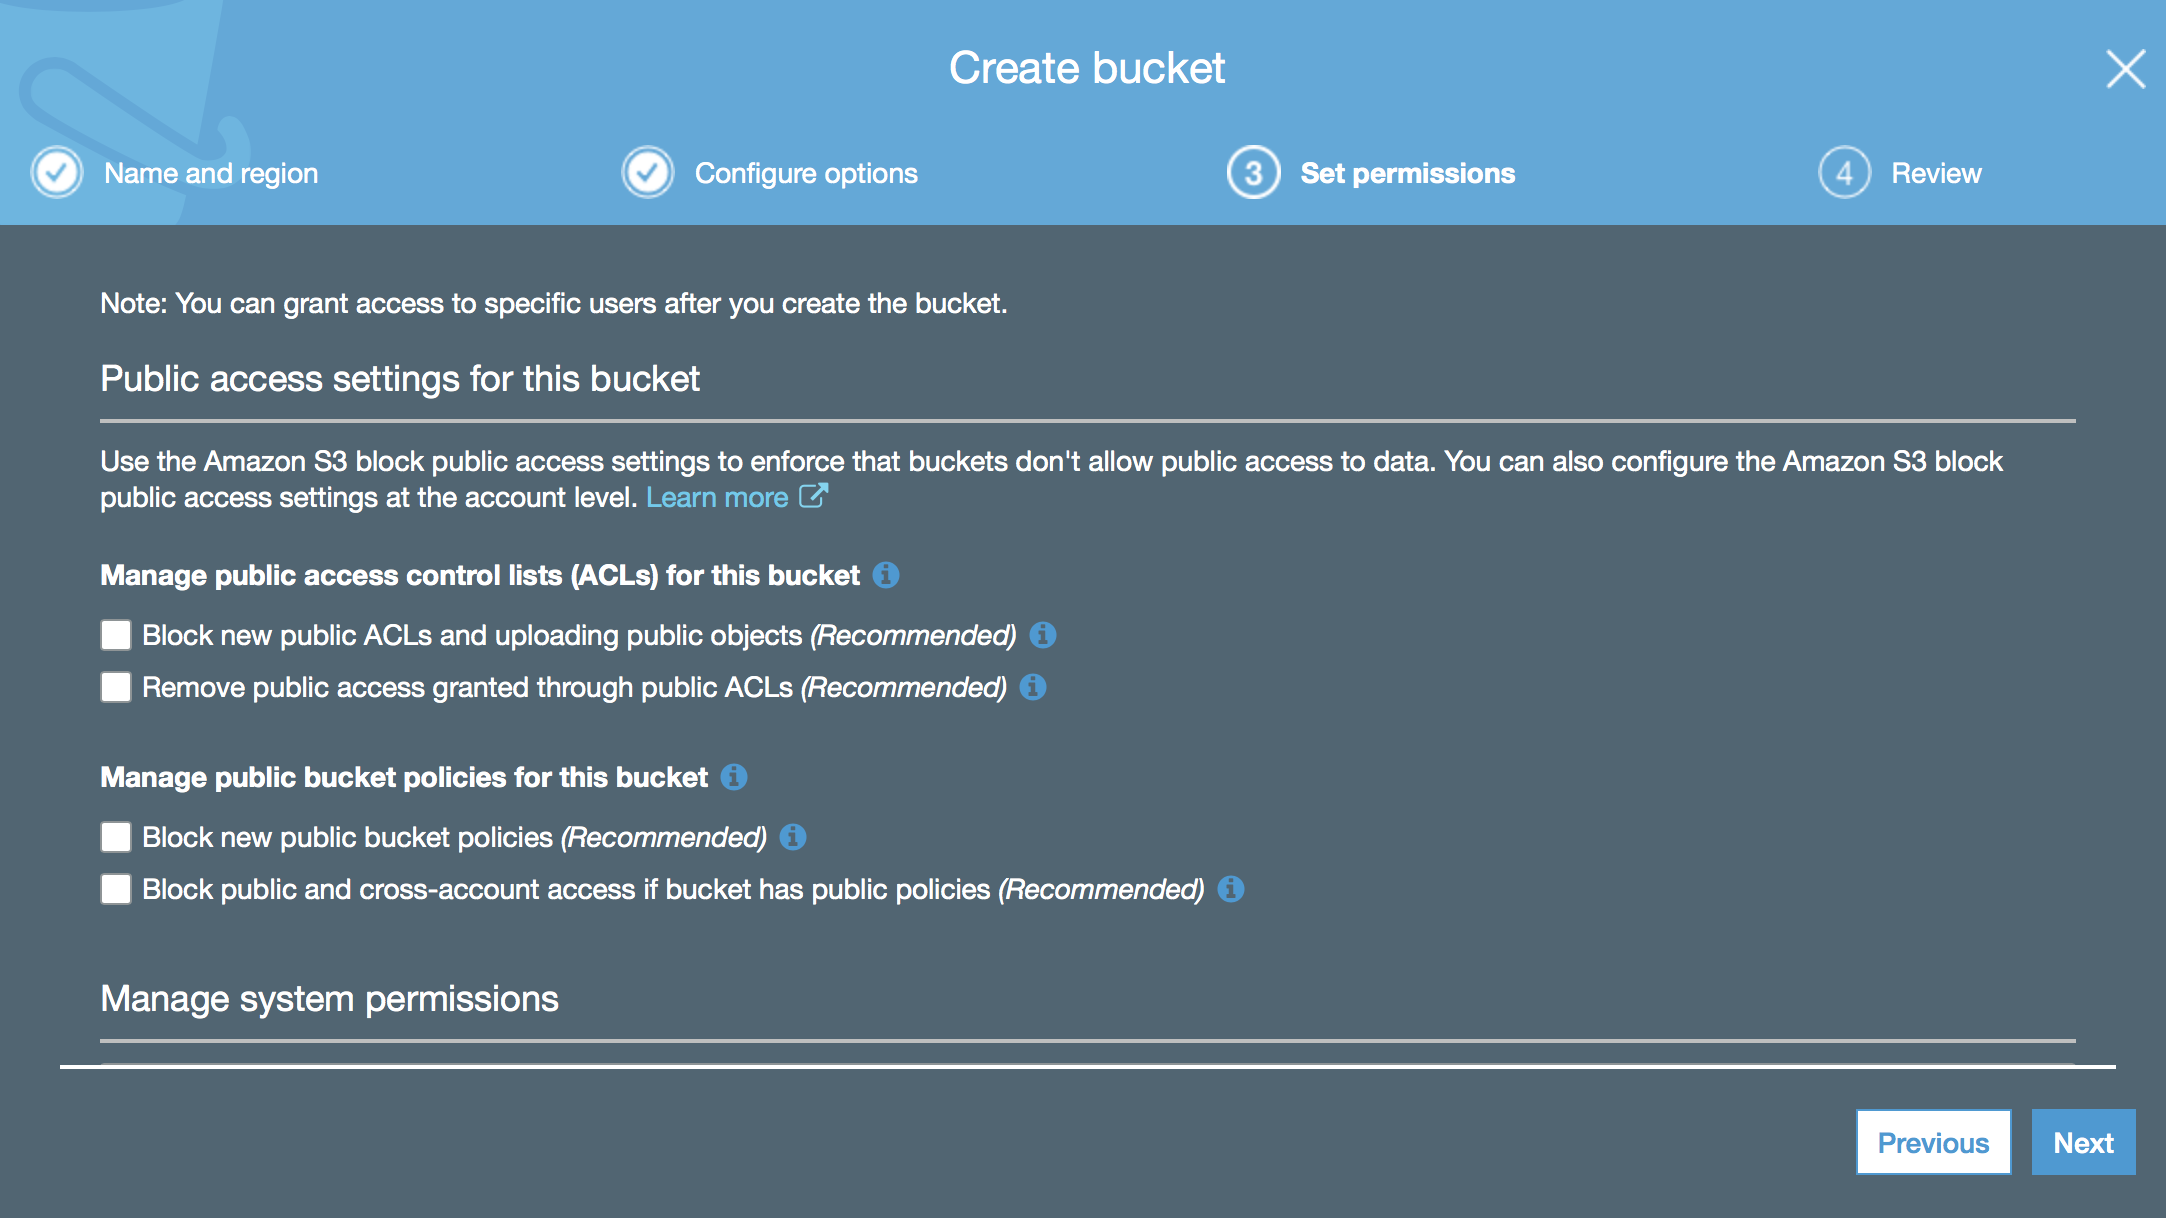This screenshot has height=1218, width=2166.
Task: Click the Next button
Action: pyautogui.click(x=2083, y=1142)
